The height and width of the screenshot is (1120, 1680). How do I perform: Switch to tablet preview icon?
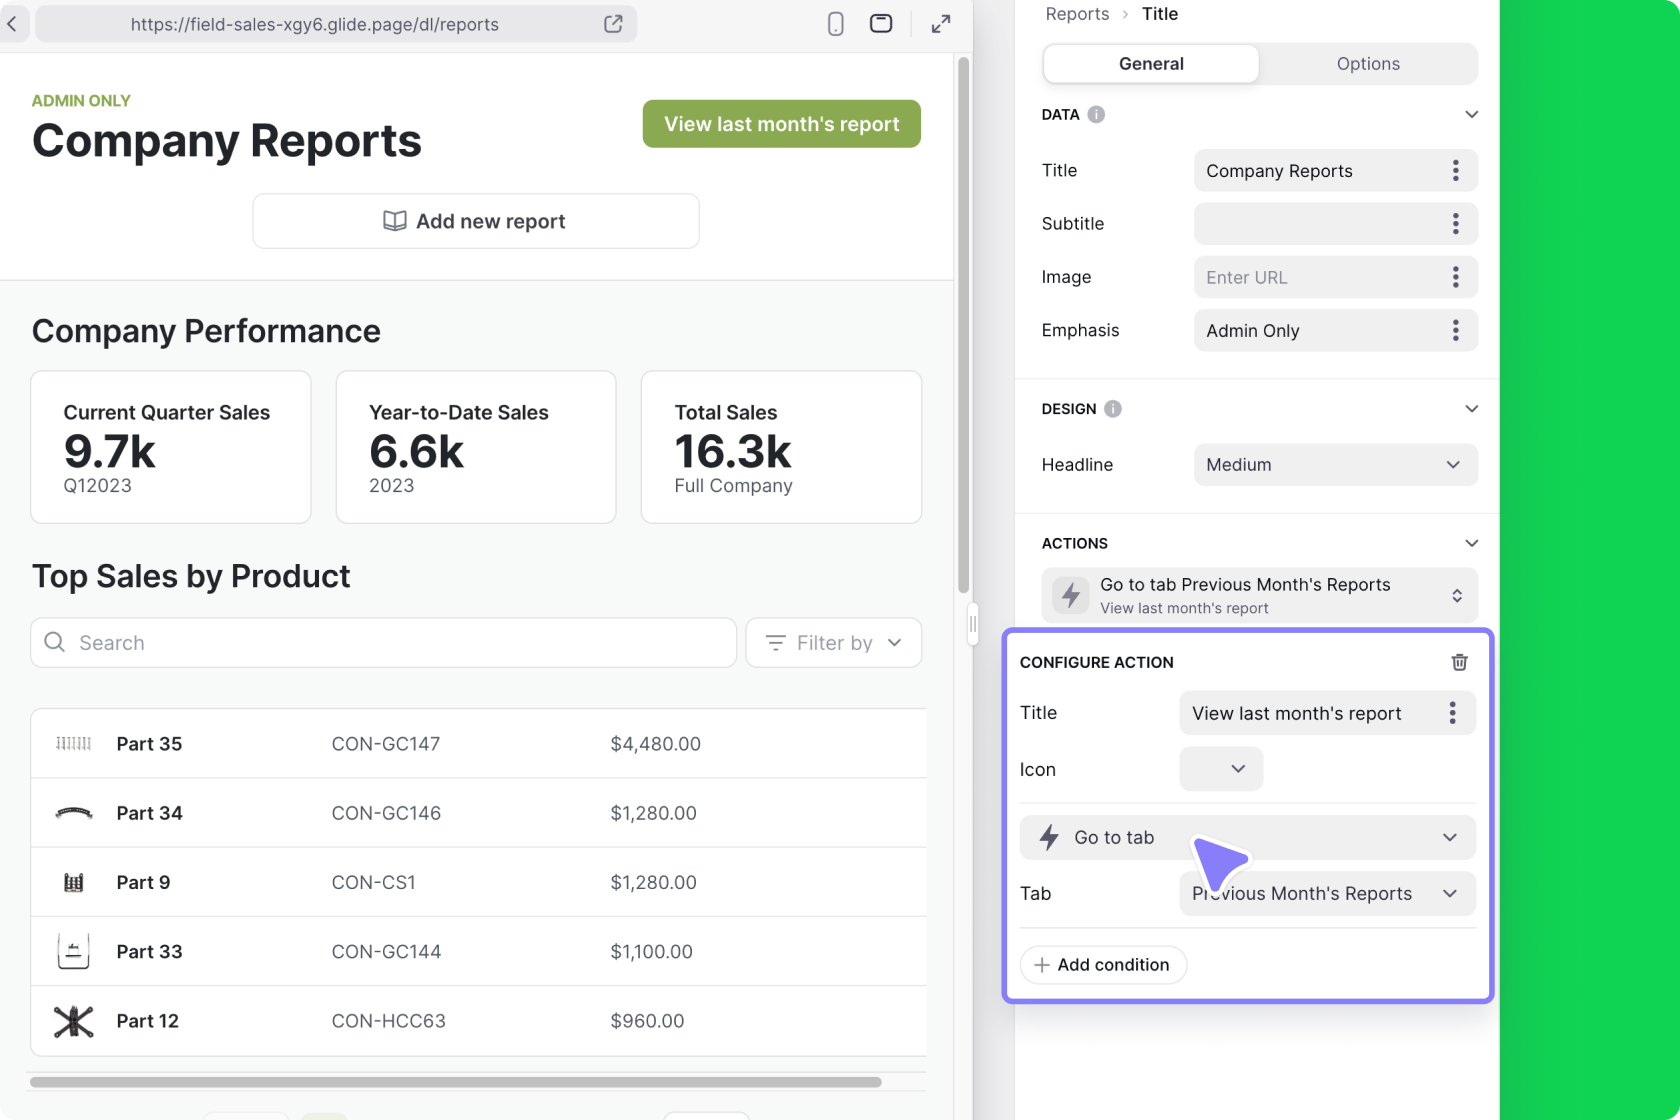pos(881,24)
